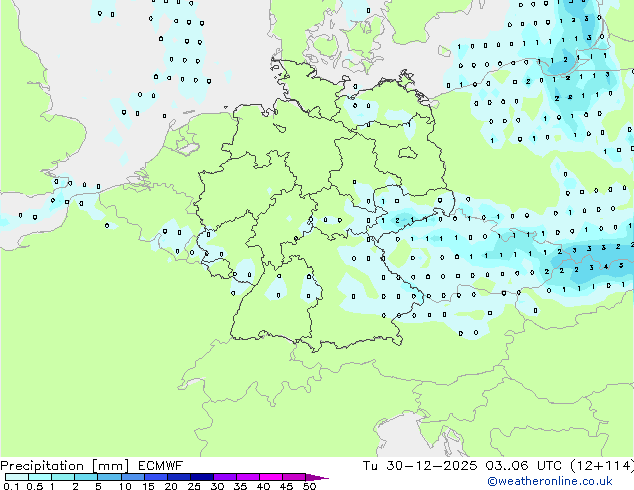The width and height of the screenshot is (634, 490).
Task: Click the '[mm]' unit label
Action: [x=111, y=466]
